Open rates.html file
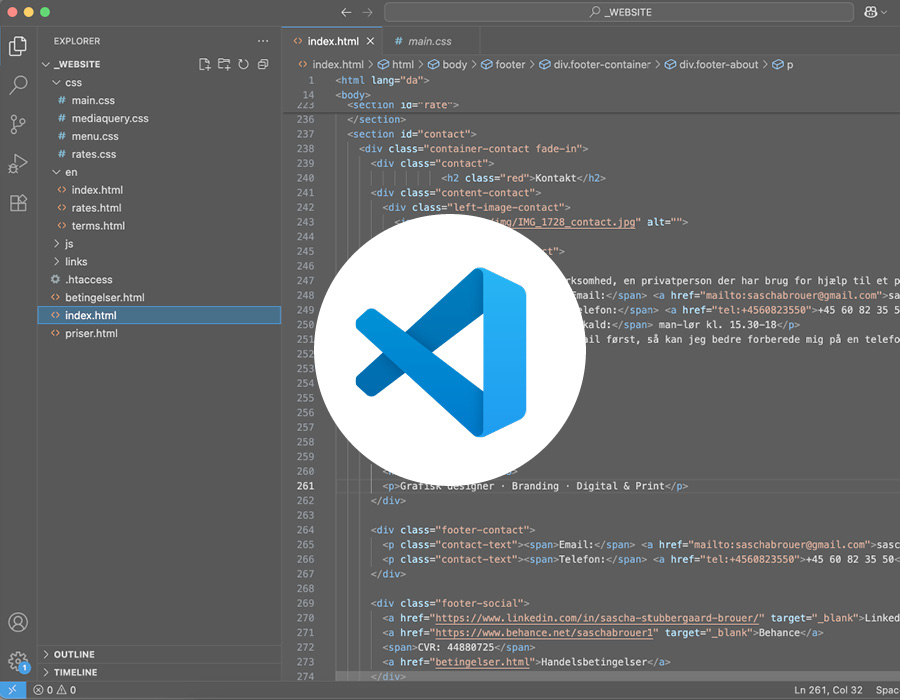Image resolution: width=900 pixels, height=700 pixels. click(x=159, y=208)
